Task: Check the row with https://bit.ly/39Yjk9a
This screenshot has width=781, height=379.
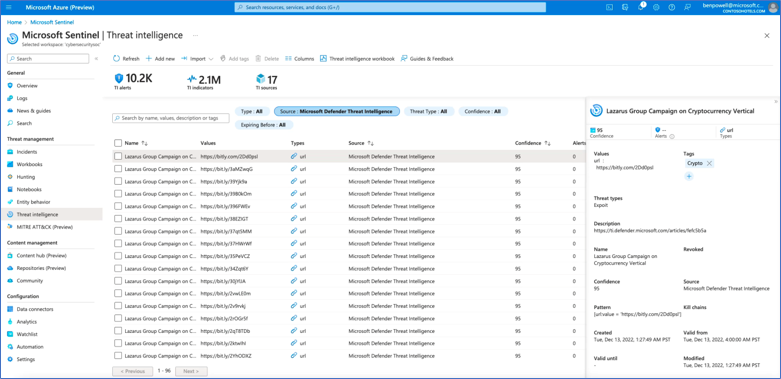Action: pos(118,181)
